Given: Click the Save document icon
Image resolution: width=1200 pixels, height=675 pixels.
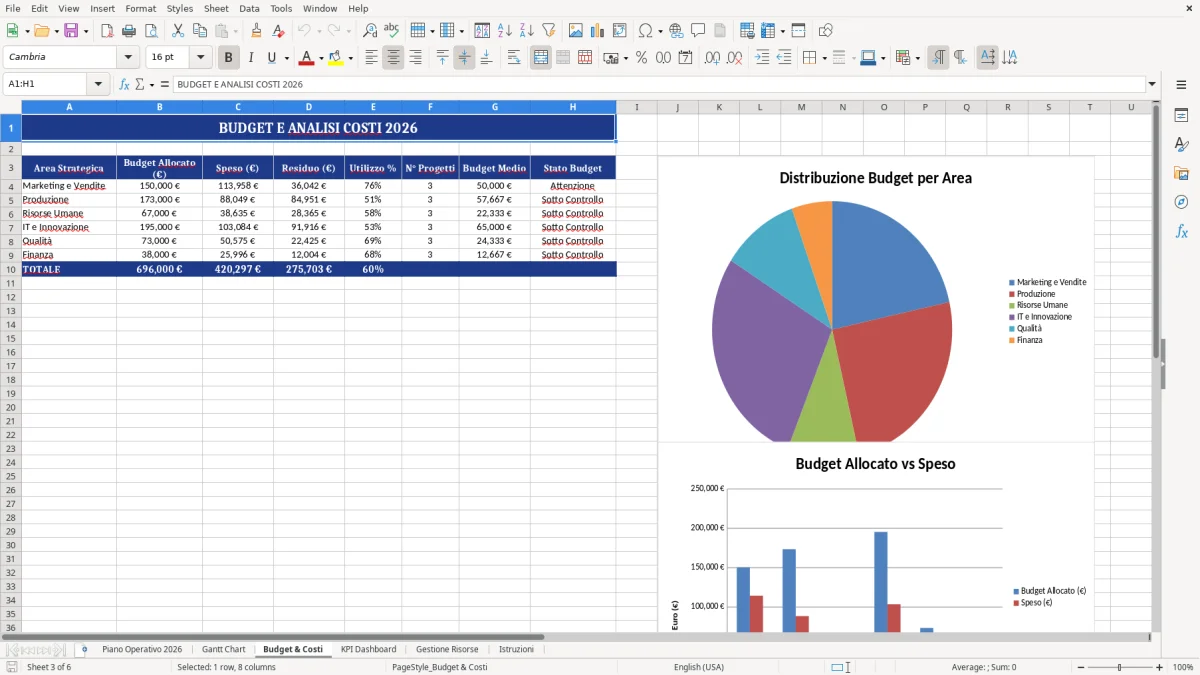Looking at the screenshot, I should 70,31.
